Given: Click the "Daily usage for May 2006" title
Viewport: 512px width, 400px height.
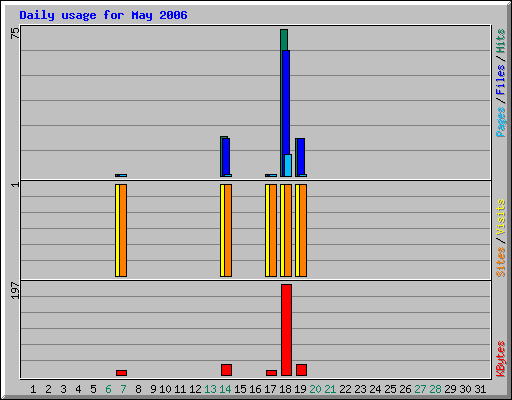Looking at the screenshot, I should click(x=103, y=15).
